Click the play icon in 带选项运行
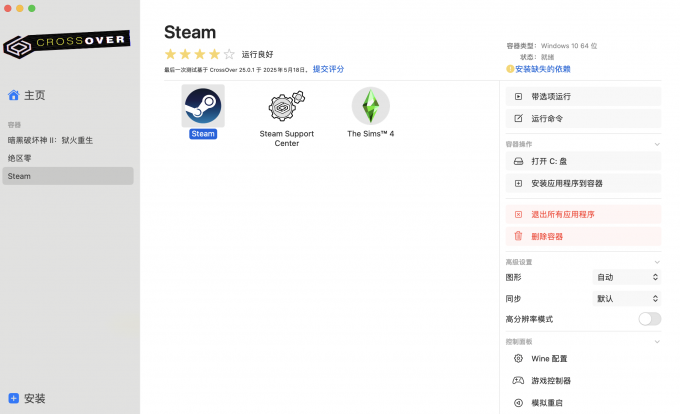 [518, 96]
